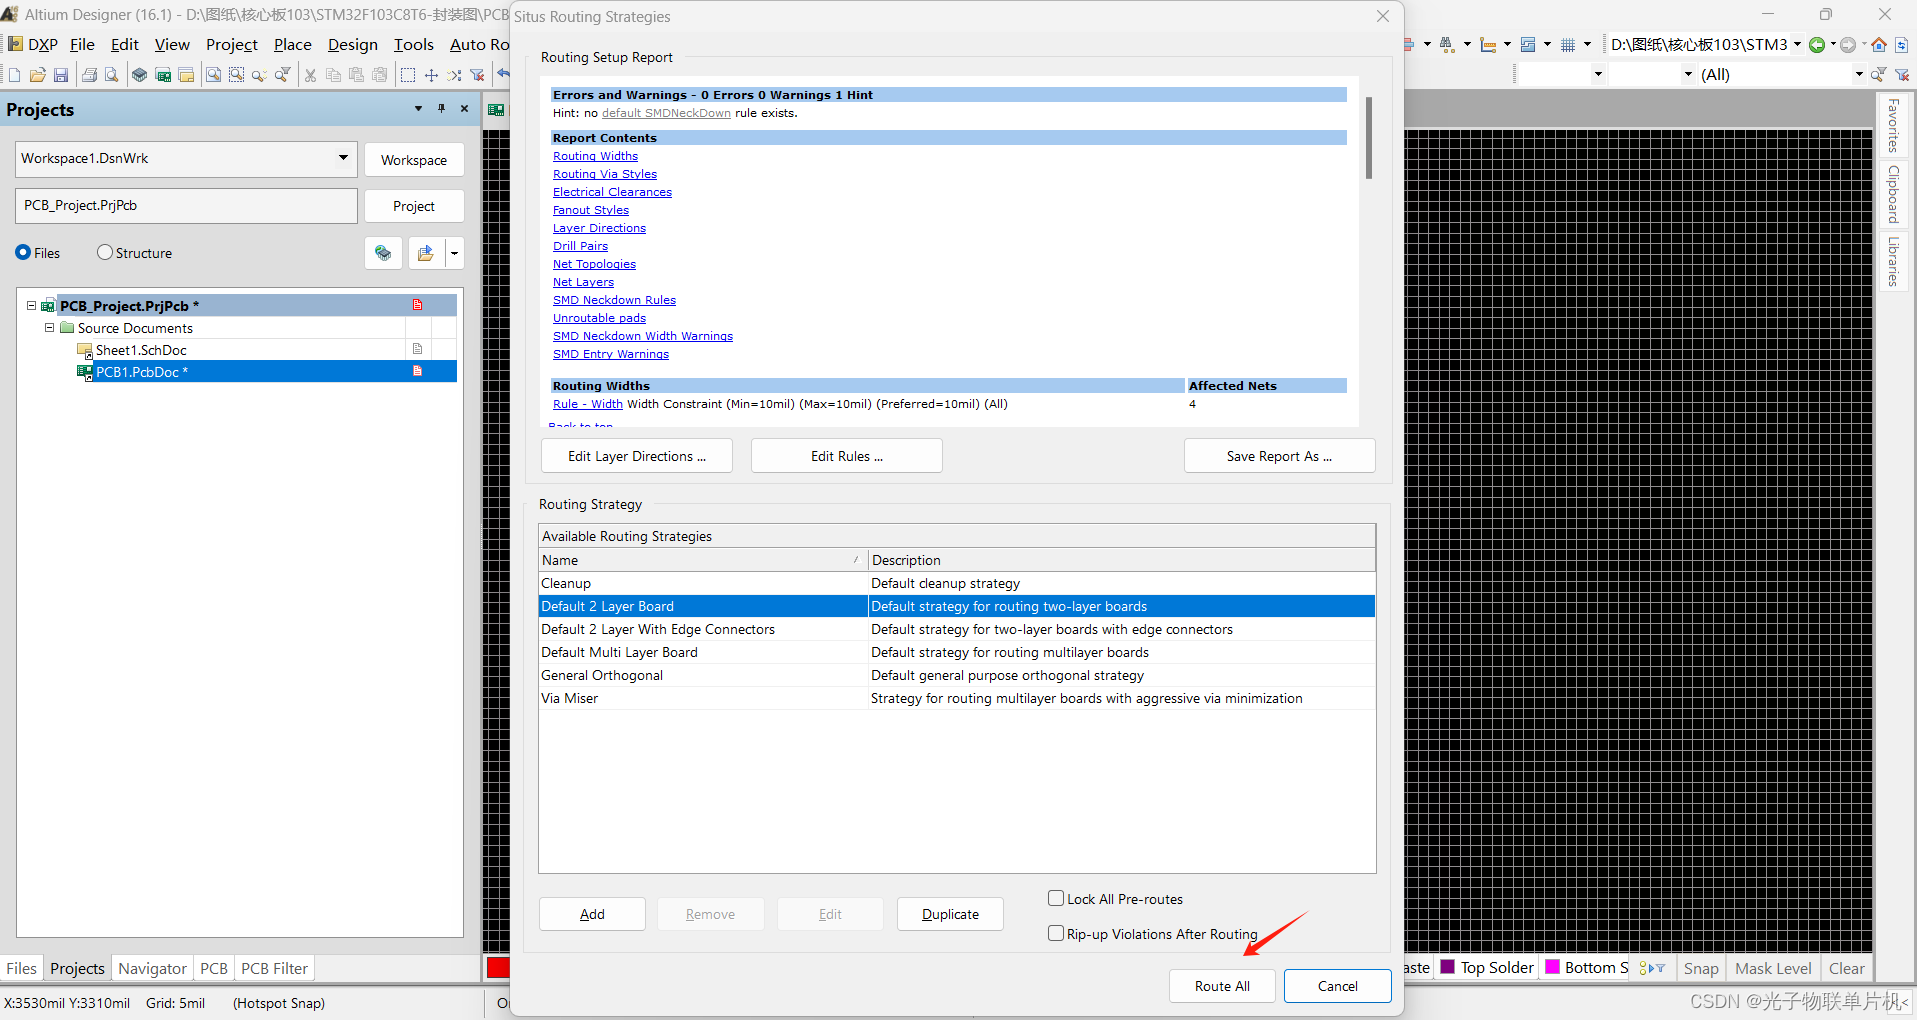Open the (All) filter dropdown
The image size is (1917, 1020).
(1859, 74)
